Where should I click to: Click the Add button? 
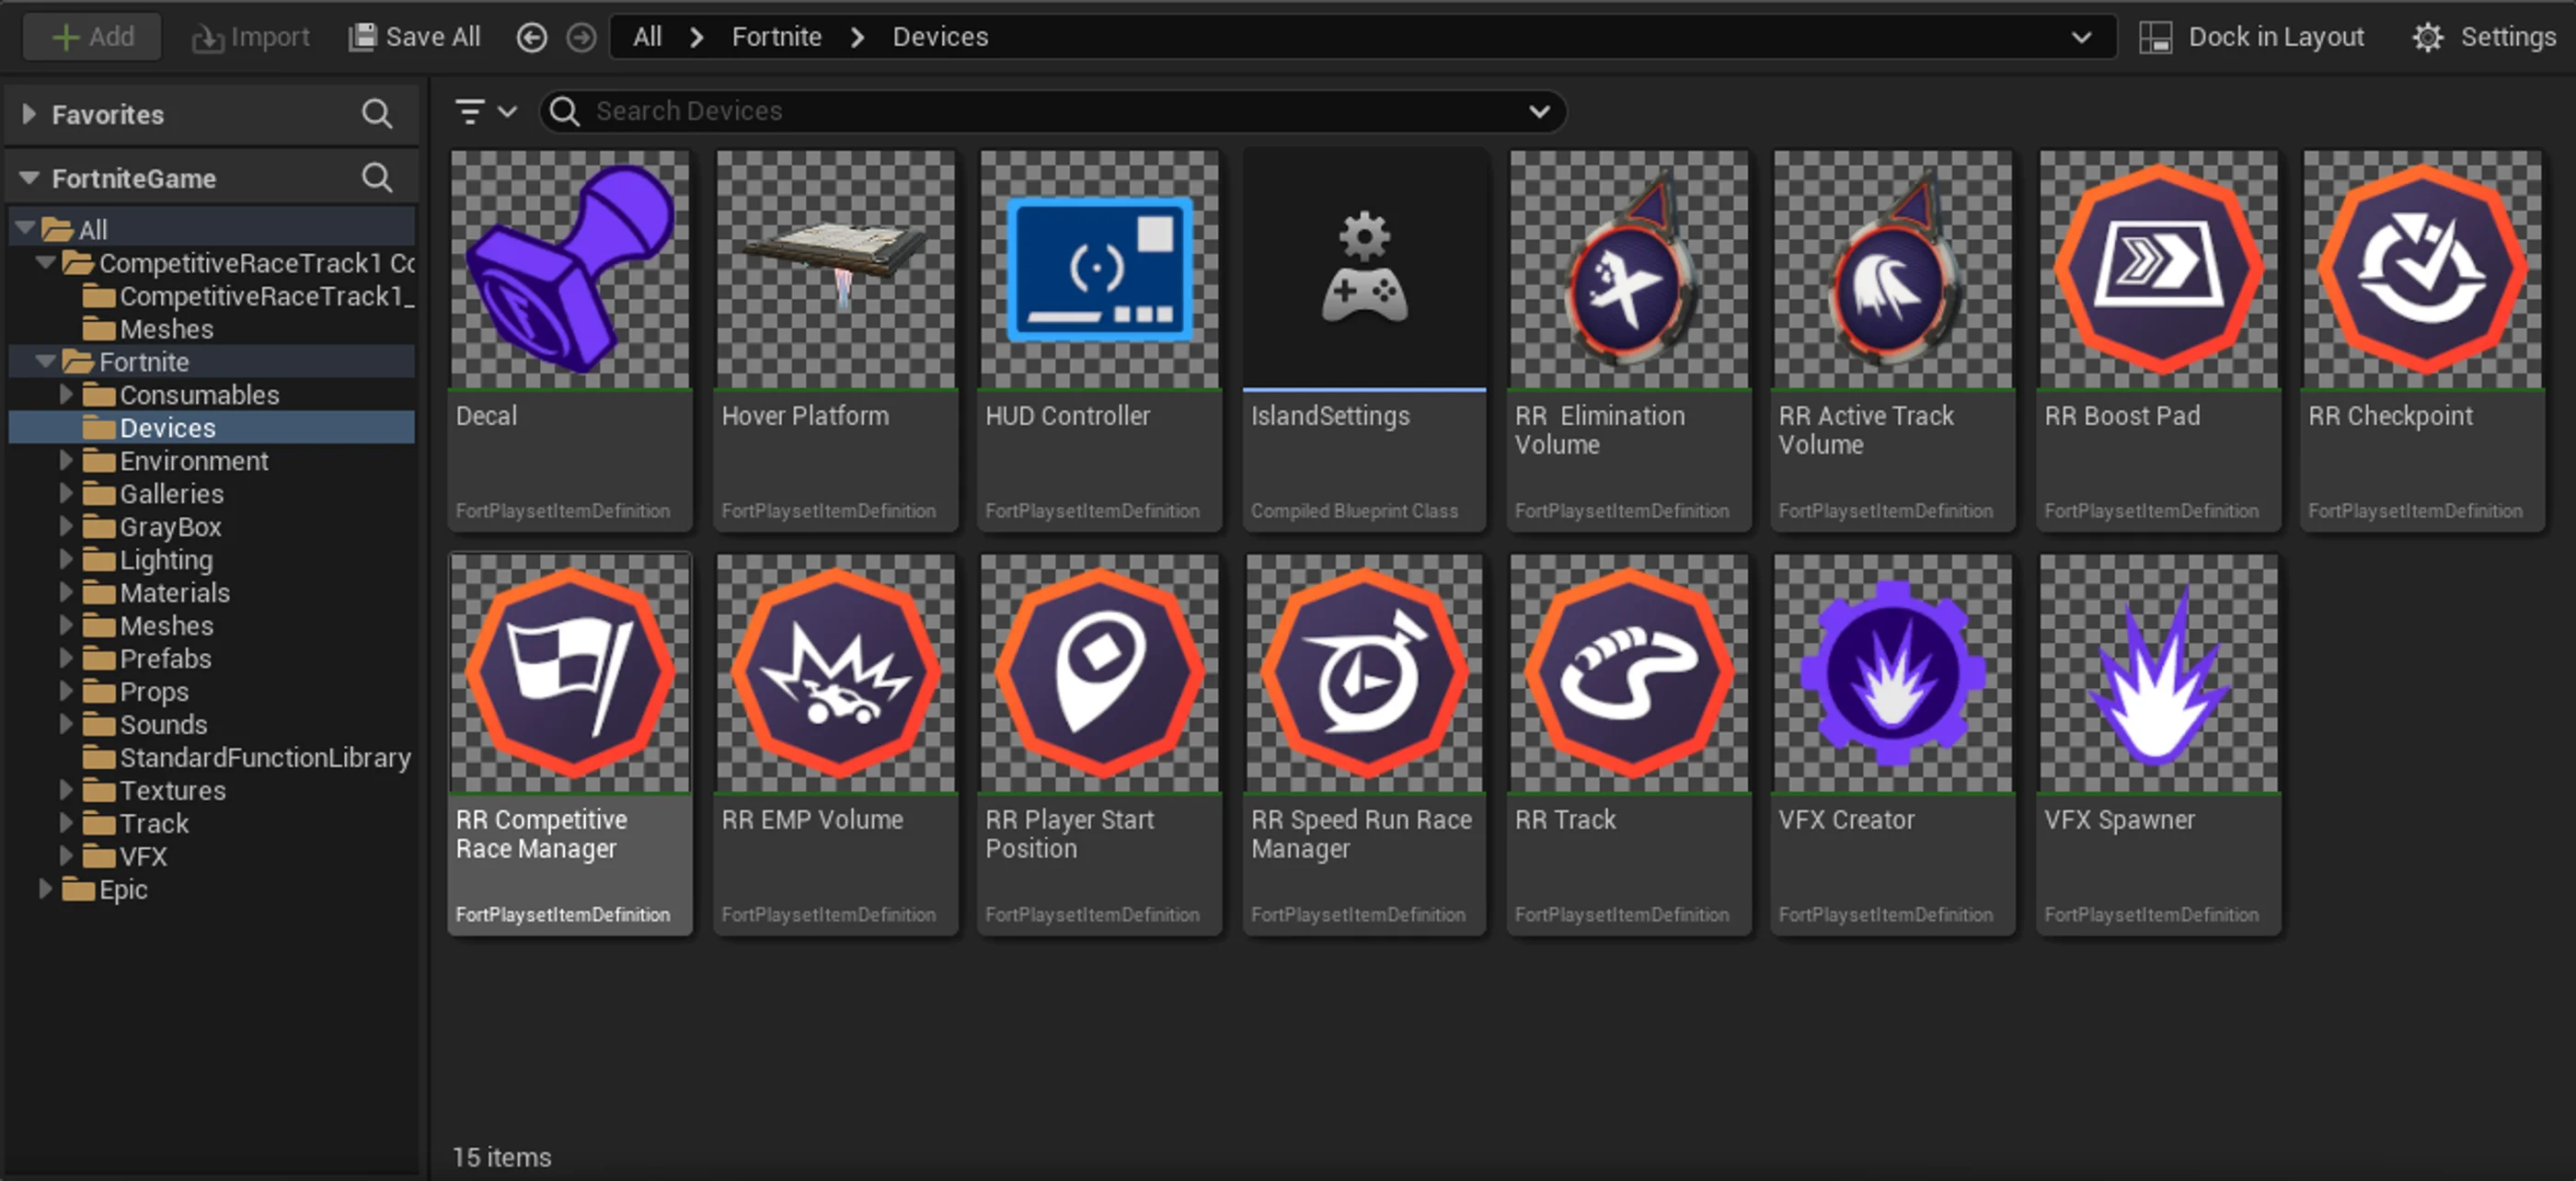[x=92, y=37]
